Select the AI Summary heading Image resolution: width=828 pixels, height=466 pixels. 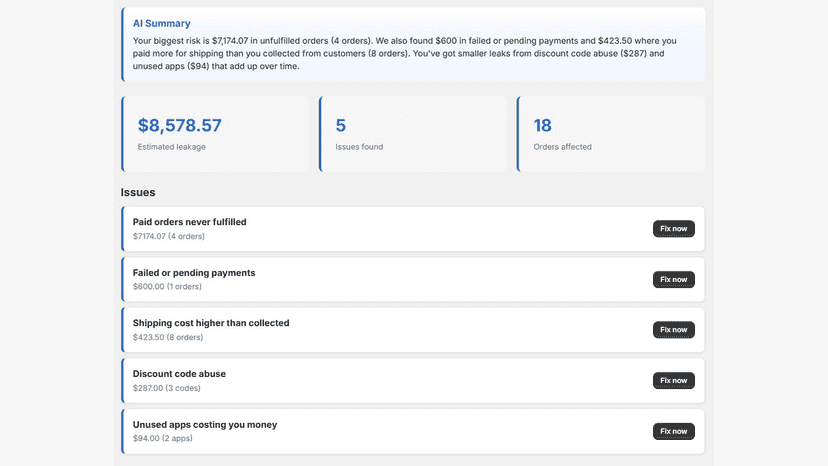162,23
